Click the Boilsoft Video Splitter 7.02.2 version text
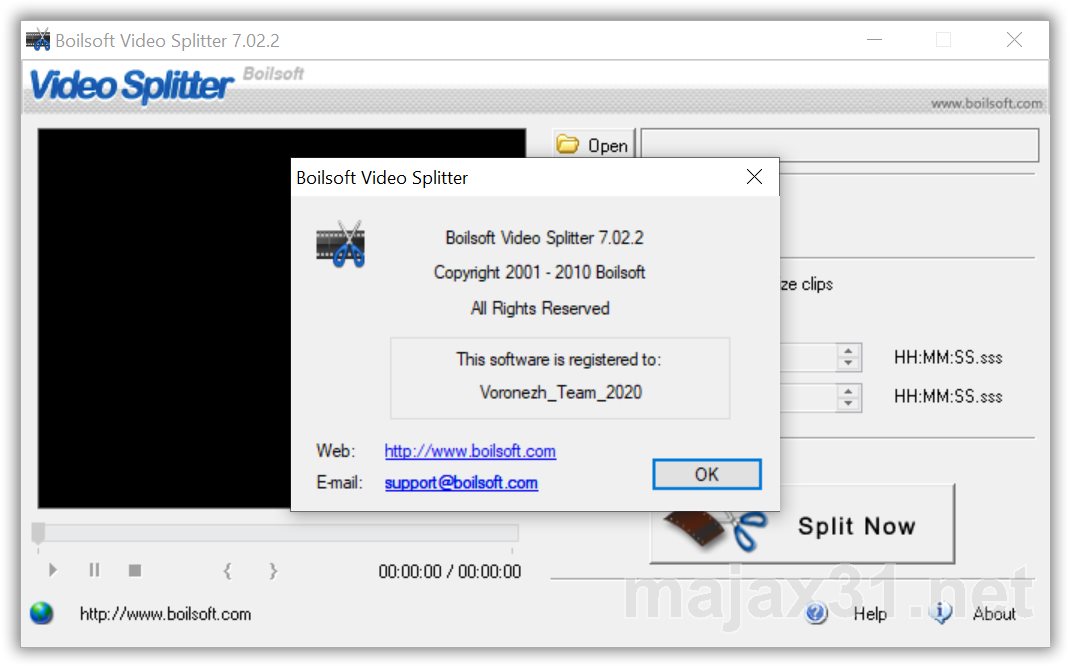 coord(545,237)
